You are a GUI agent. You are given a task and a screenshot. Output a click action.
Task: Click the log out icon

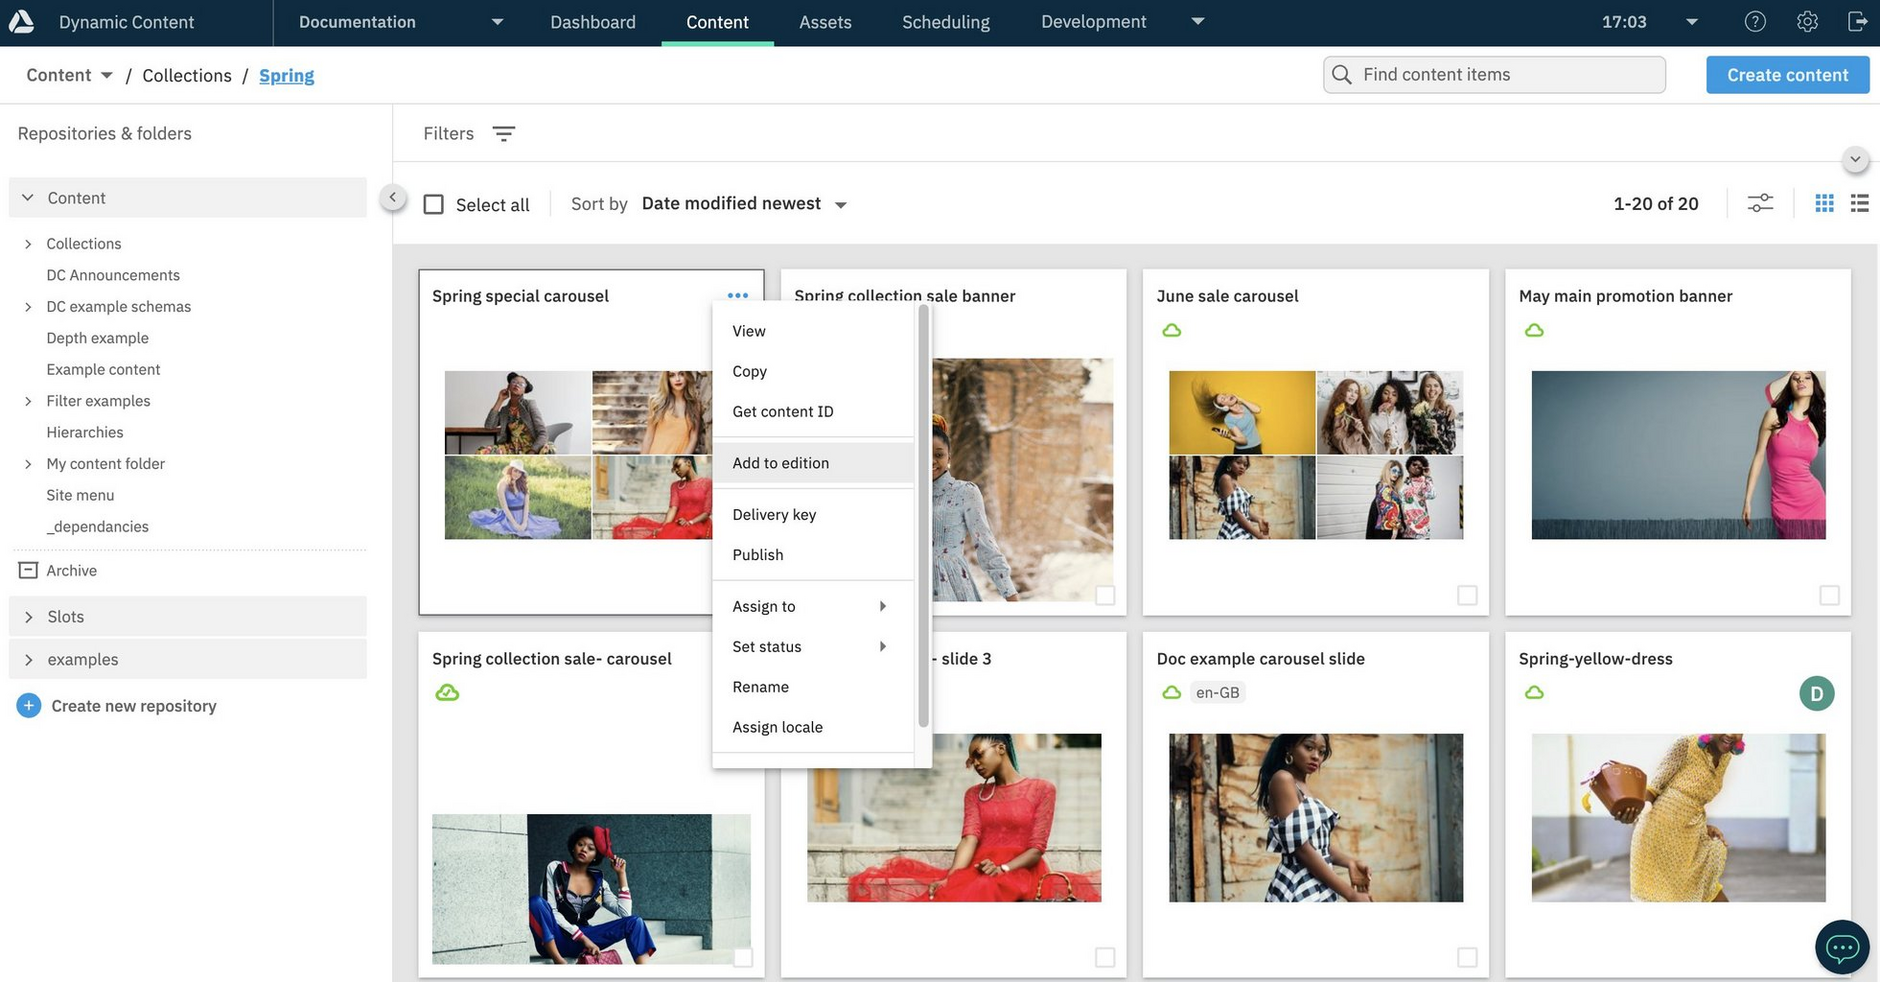[1857, 22]
